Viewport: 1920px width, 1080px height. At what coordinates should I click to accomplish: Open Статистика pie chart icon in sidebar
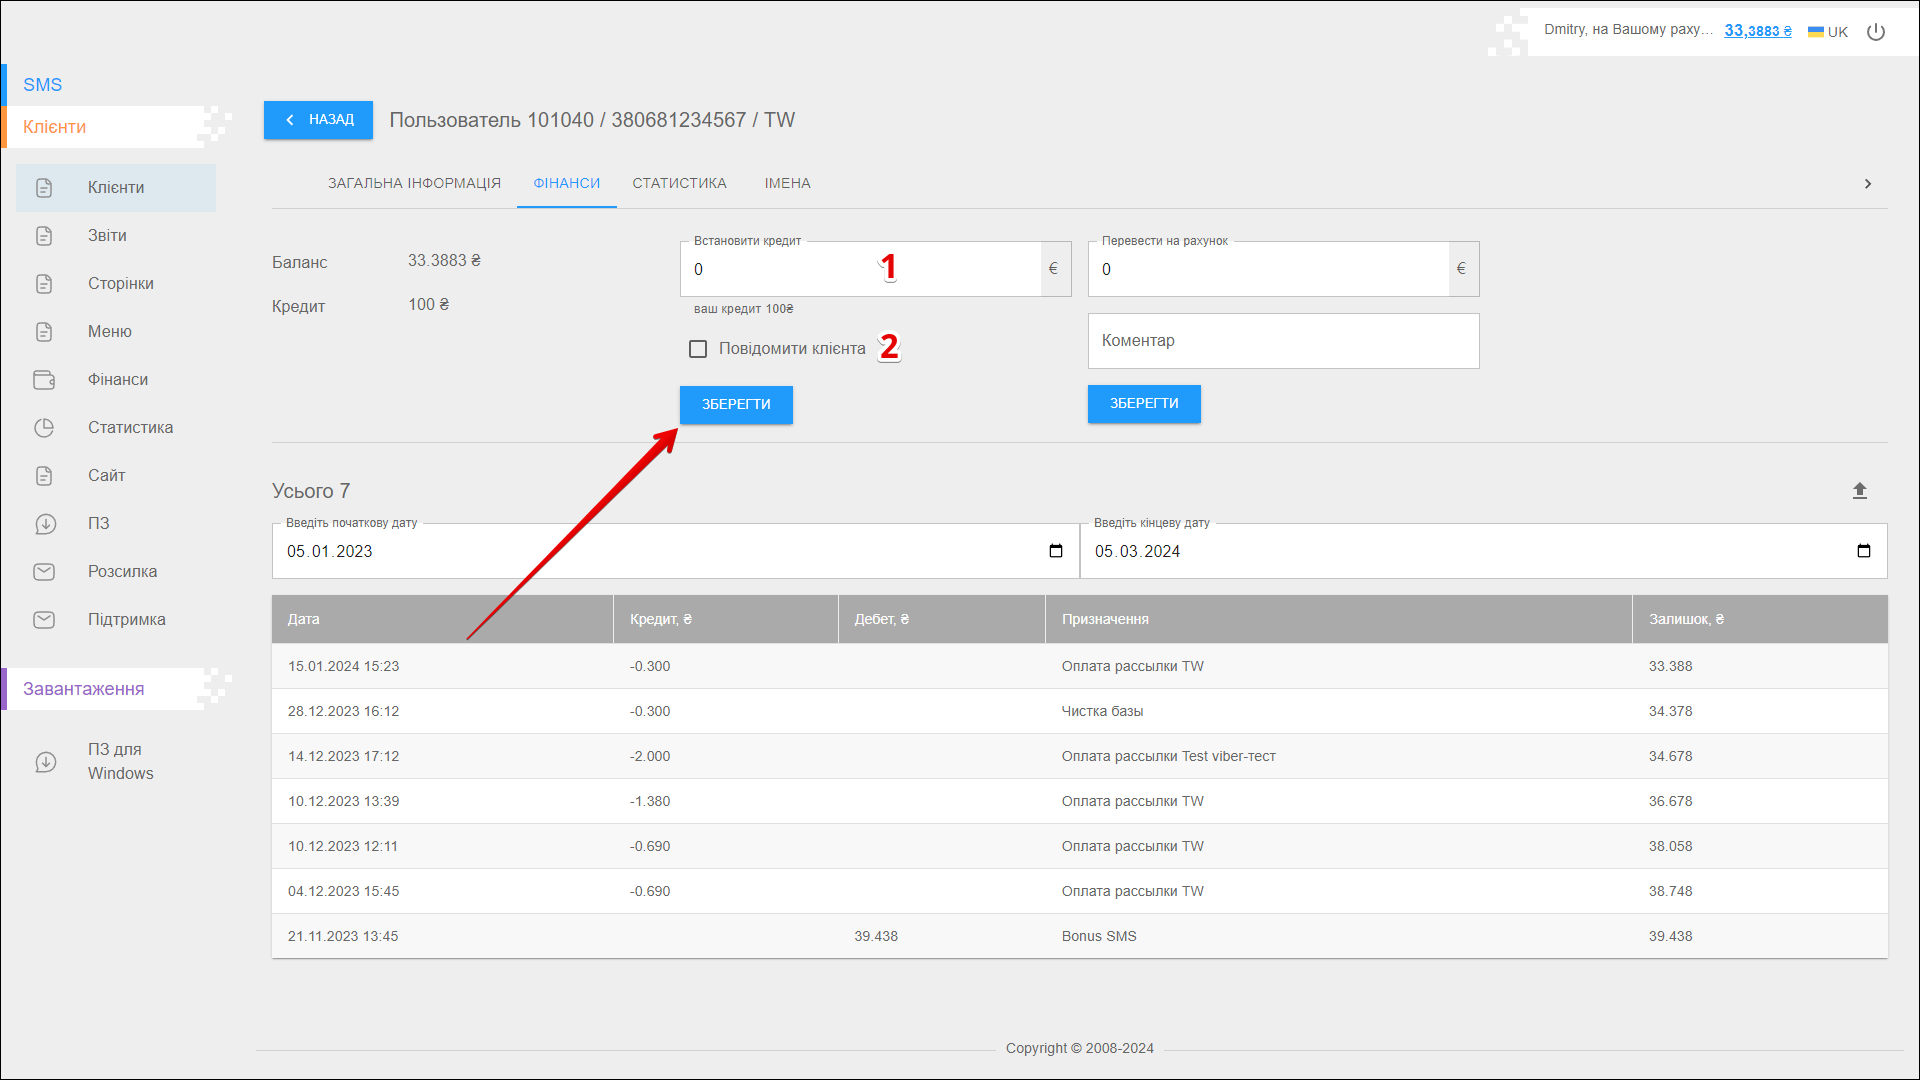[x=44, y=428]
